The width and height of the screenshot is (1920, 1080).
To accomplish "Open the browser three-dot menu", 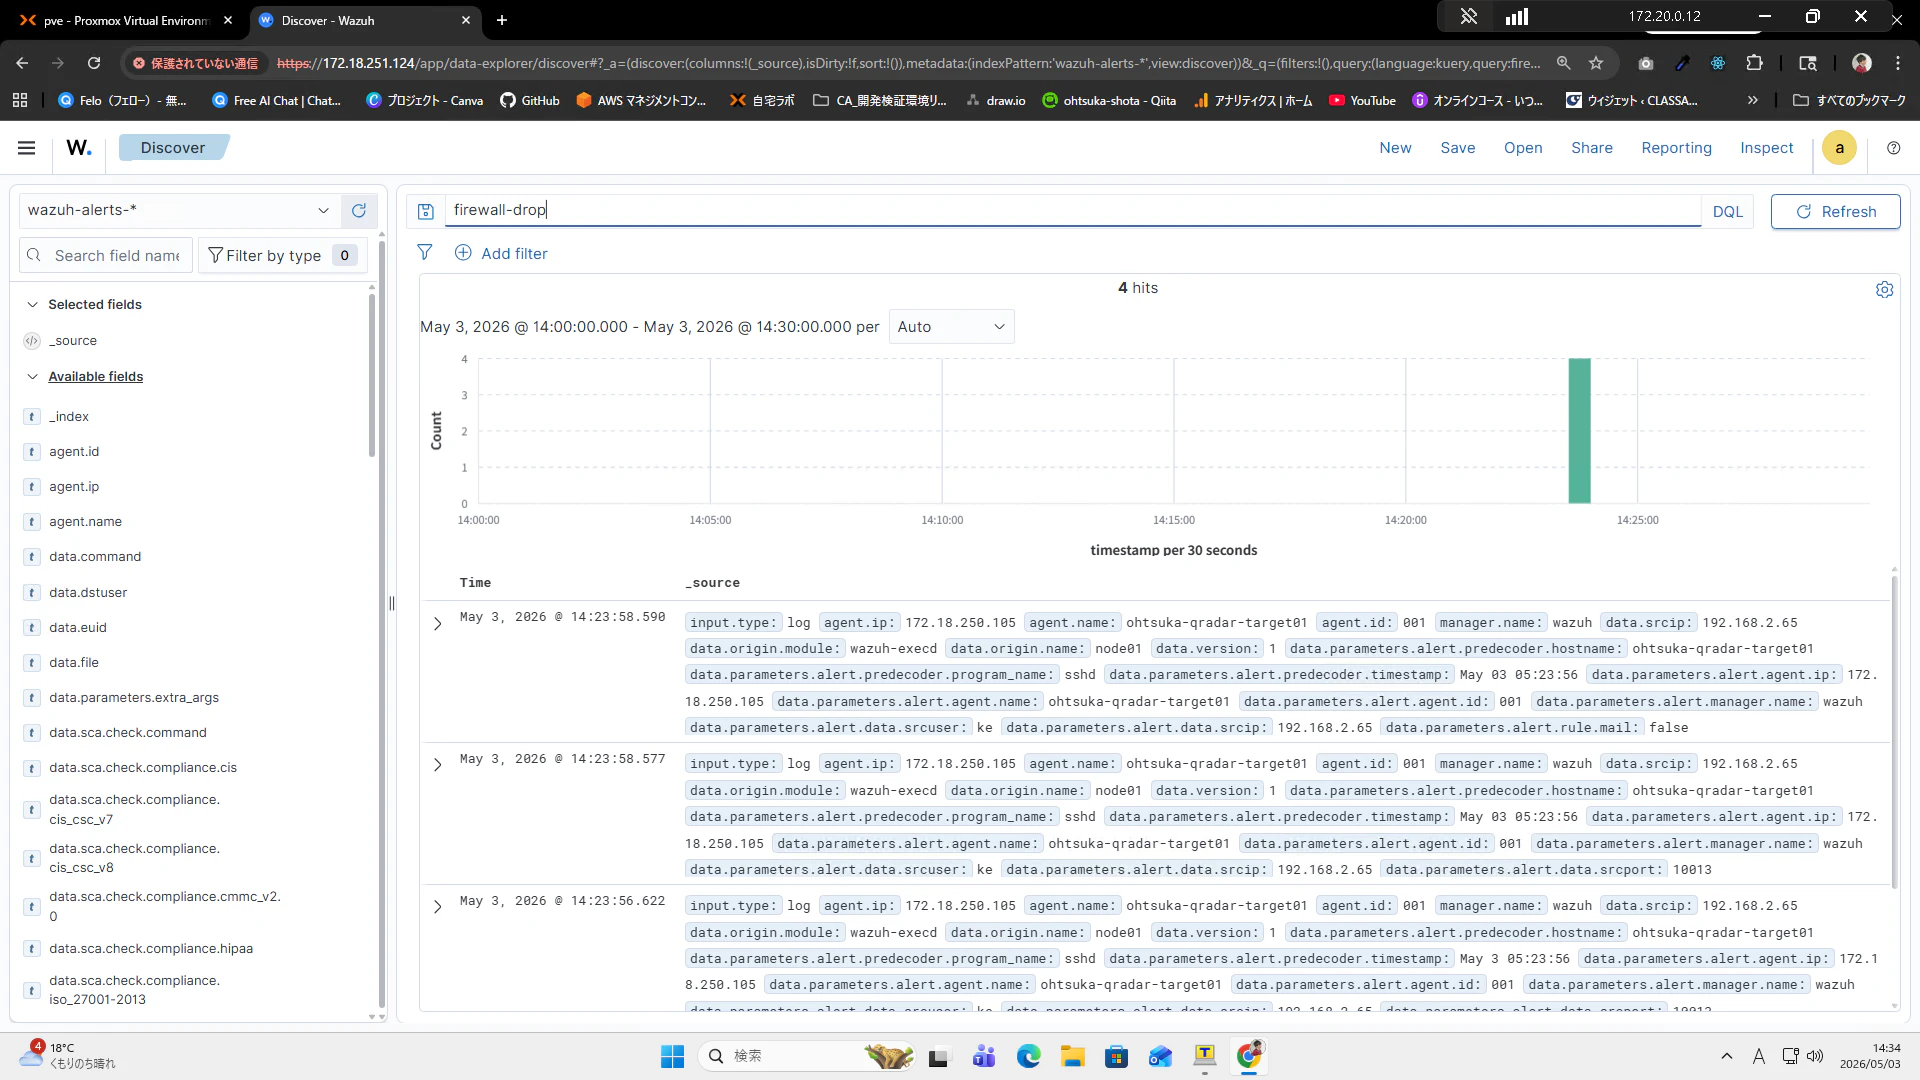I will (1898, 63).
